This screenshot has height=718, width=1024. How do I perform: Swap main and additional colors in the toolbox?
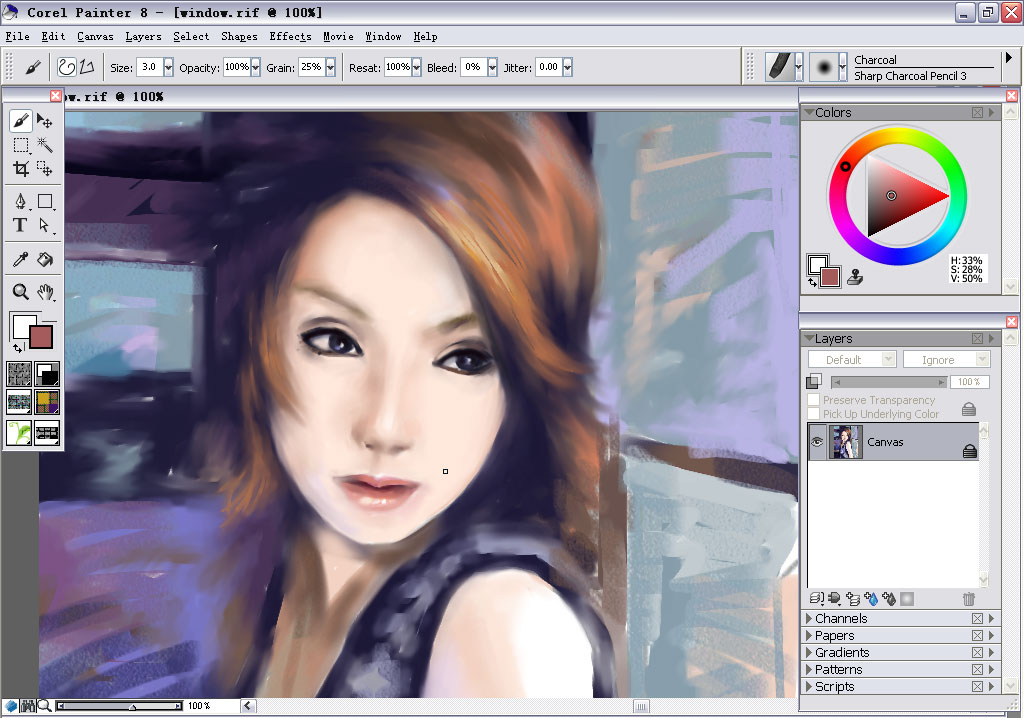tap(18, 348)
